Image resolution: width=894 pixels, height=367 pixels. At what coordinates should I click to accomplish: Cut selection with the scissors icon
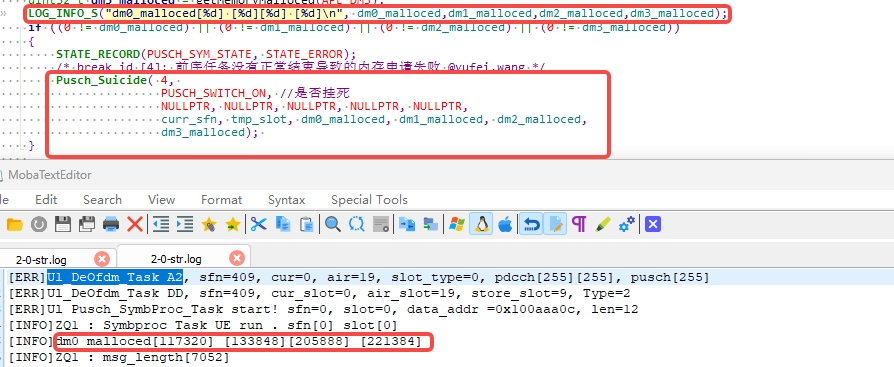tap(258, 225)
